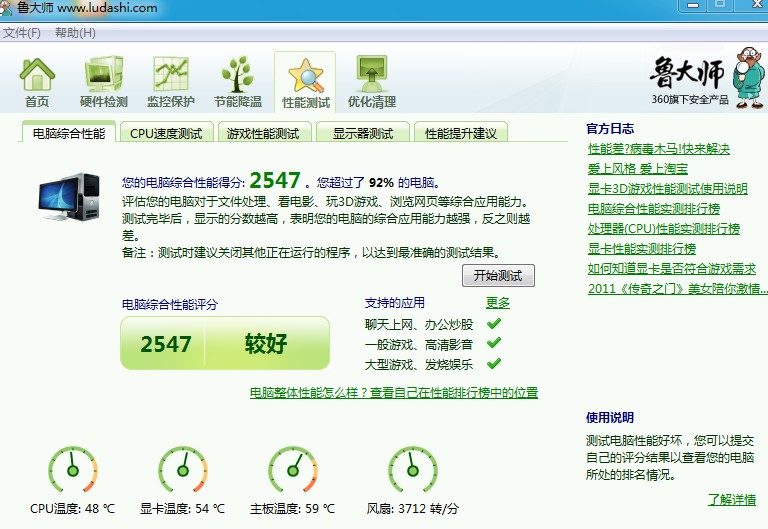Click the 使用说明 heading

tap(610, 418)
